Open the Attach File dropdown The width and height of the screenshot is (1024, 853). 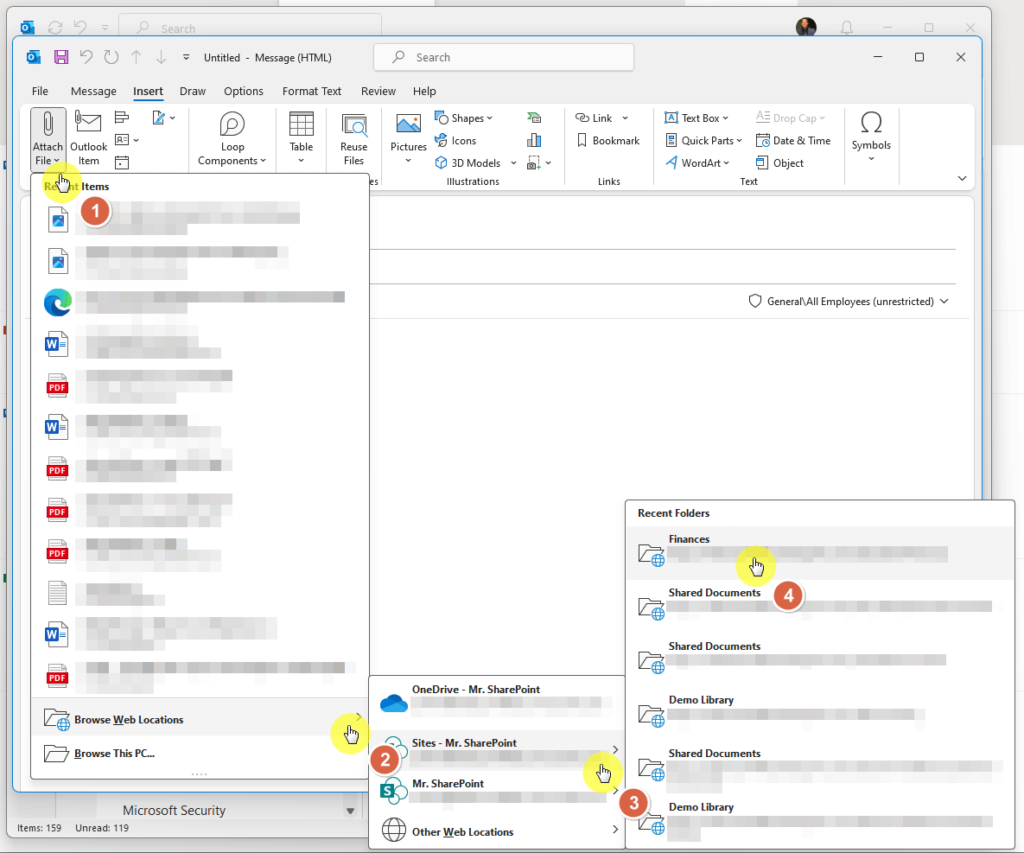point(48,139)
